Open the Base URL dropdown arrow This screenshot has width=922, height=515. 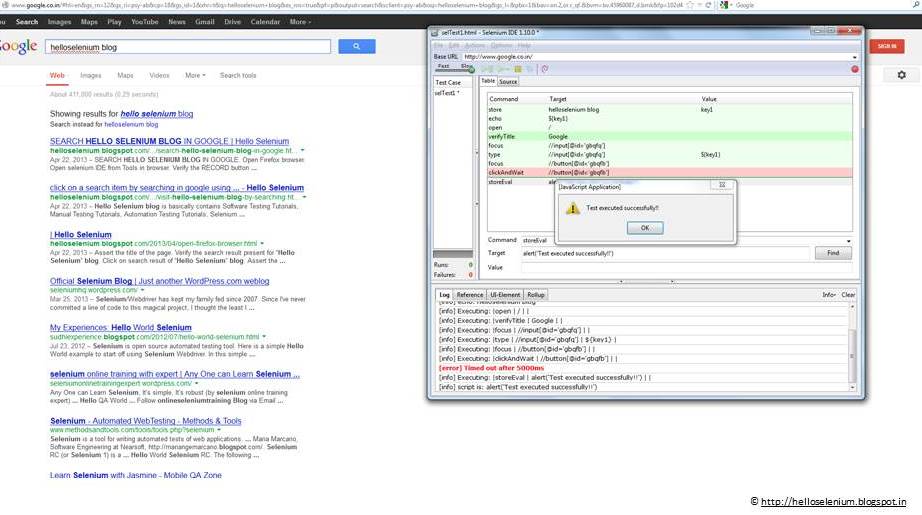click(854, 57)
